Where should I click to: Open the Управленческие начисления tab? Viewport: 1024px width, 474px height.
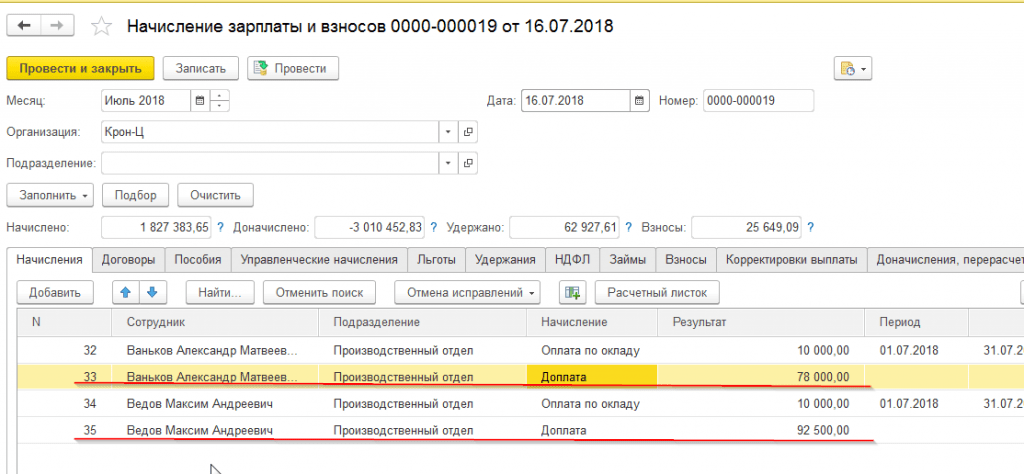point(319,259)
